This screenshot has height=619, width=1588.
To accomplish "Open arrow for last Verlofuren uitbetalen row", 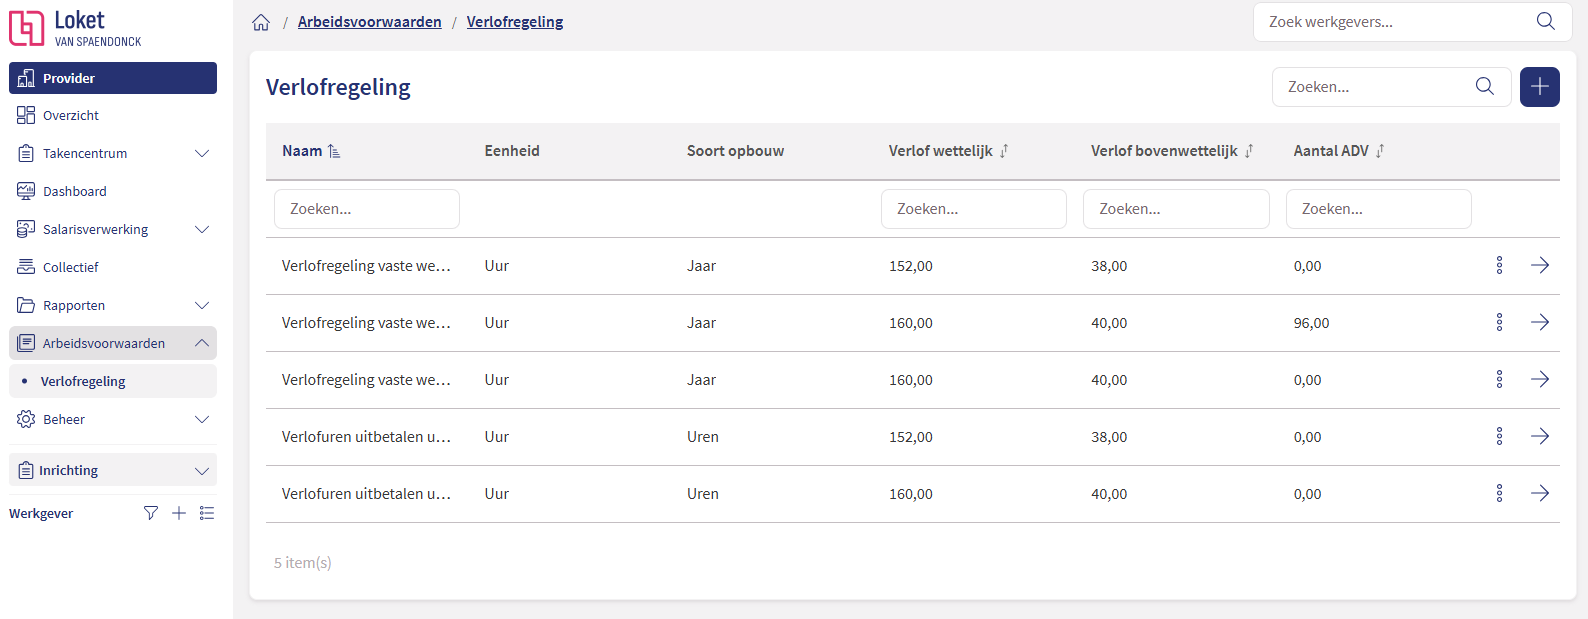I will (1540, 493).
